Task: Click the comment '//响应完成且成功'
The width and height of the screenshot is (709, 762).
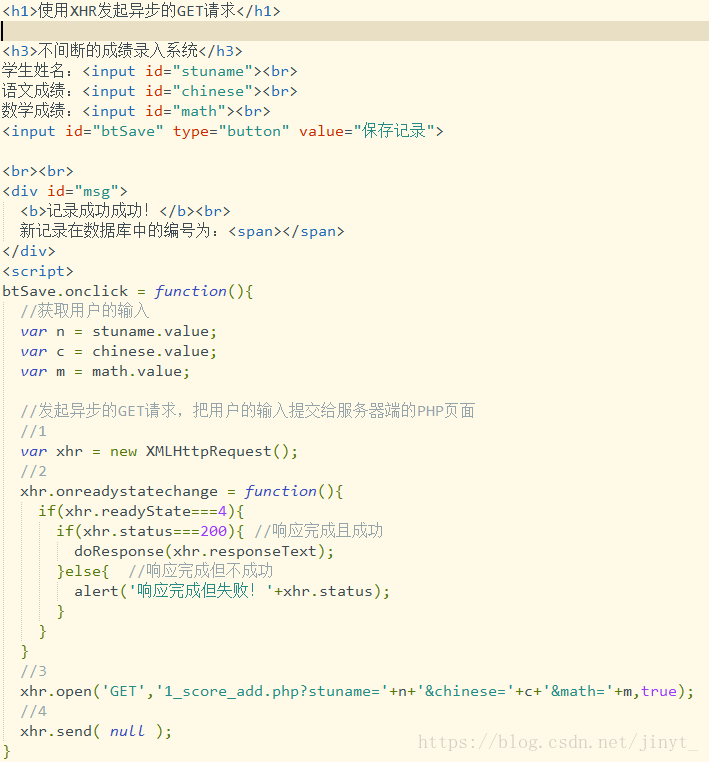Action: pyautogui.click(x=319, y=531)
